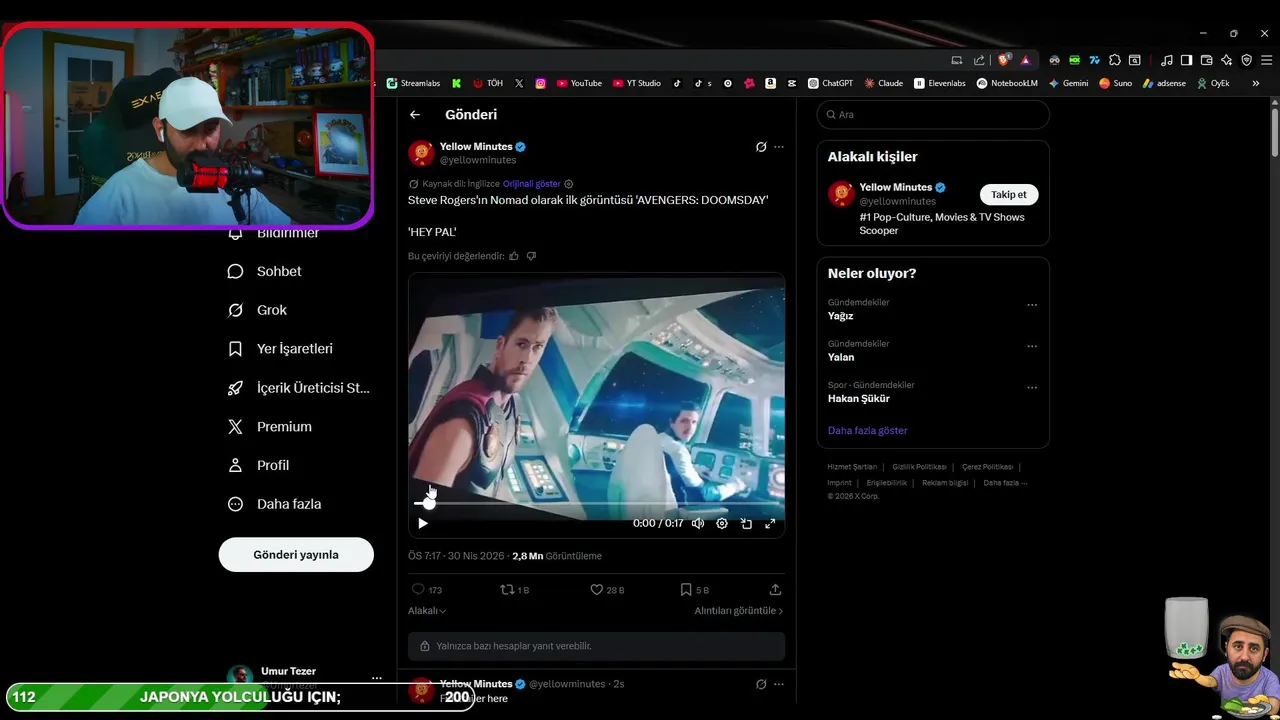The height and width of the screenshot is (720, 1280).
Task: Open adsense bookmark
Action: [1164, 83]
